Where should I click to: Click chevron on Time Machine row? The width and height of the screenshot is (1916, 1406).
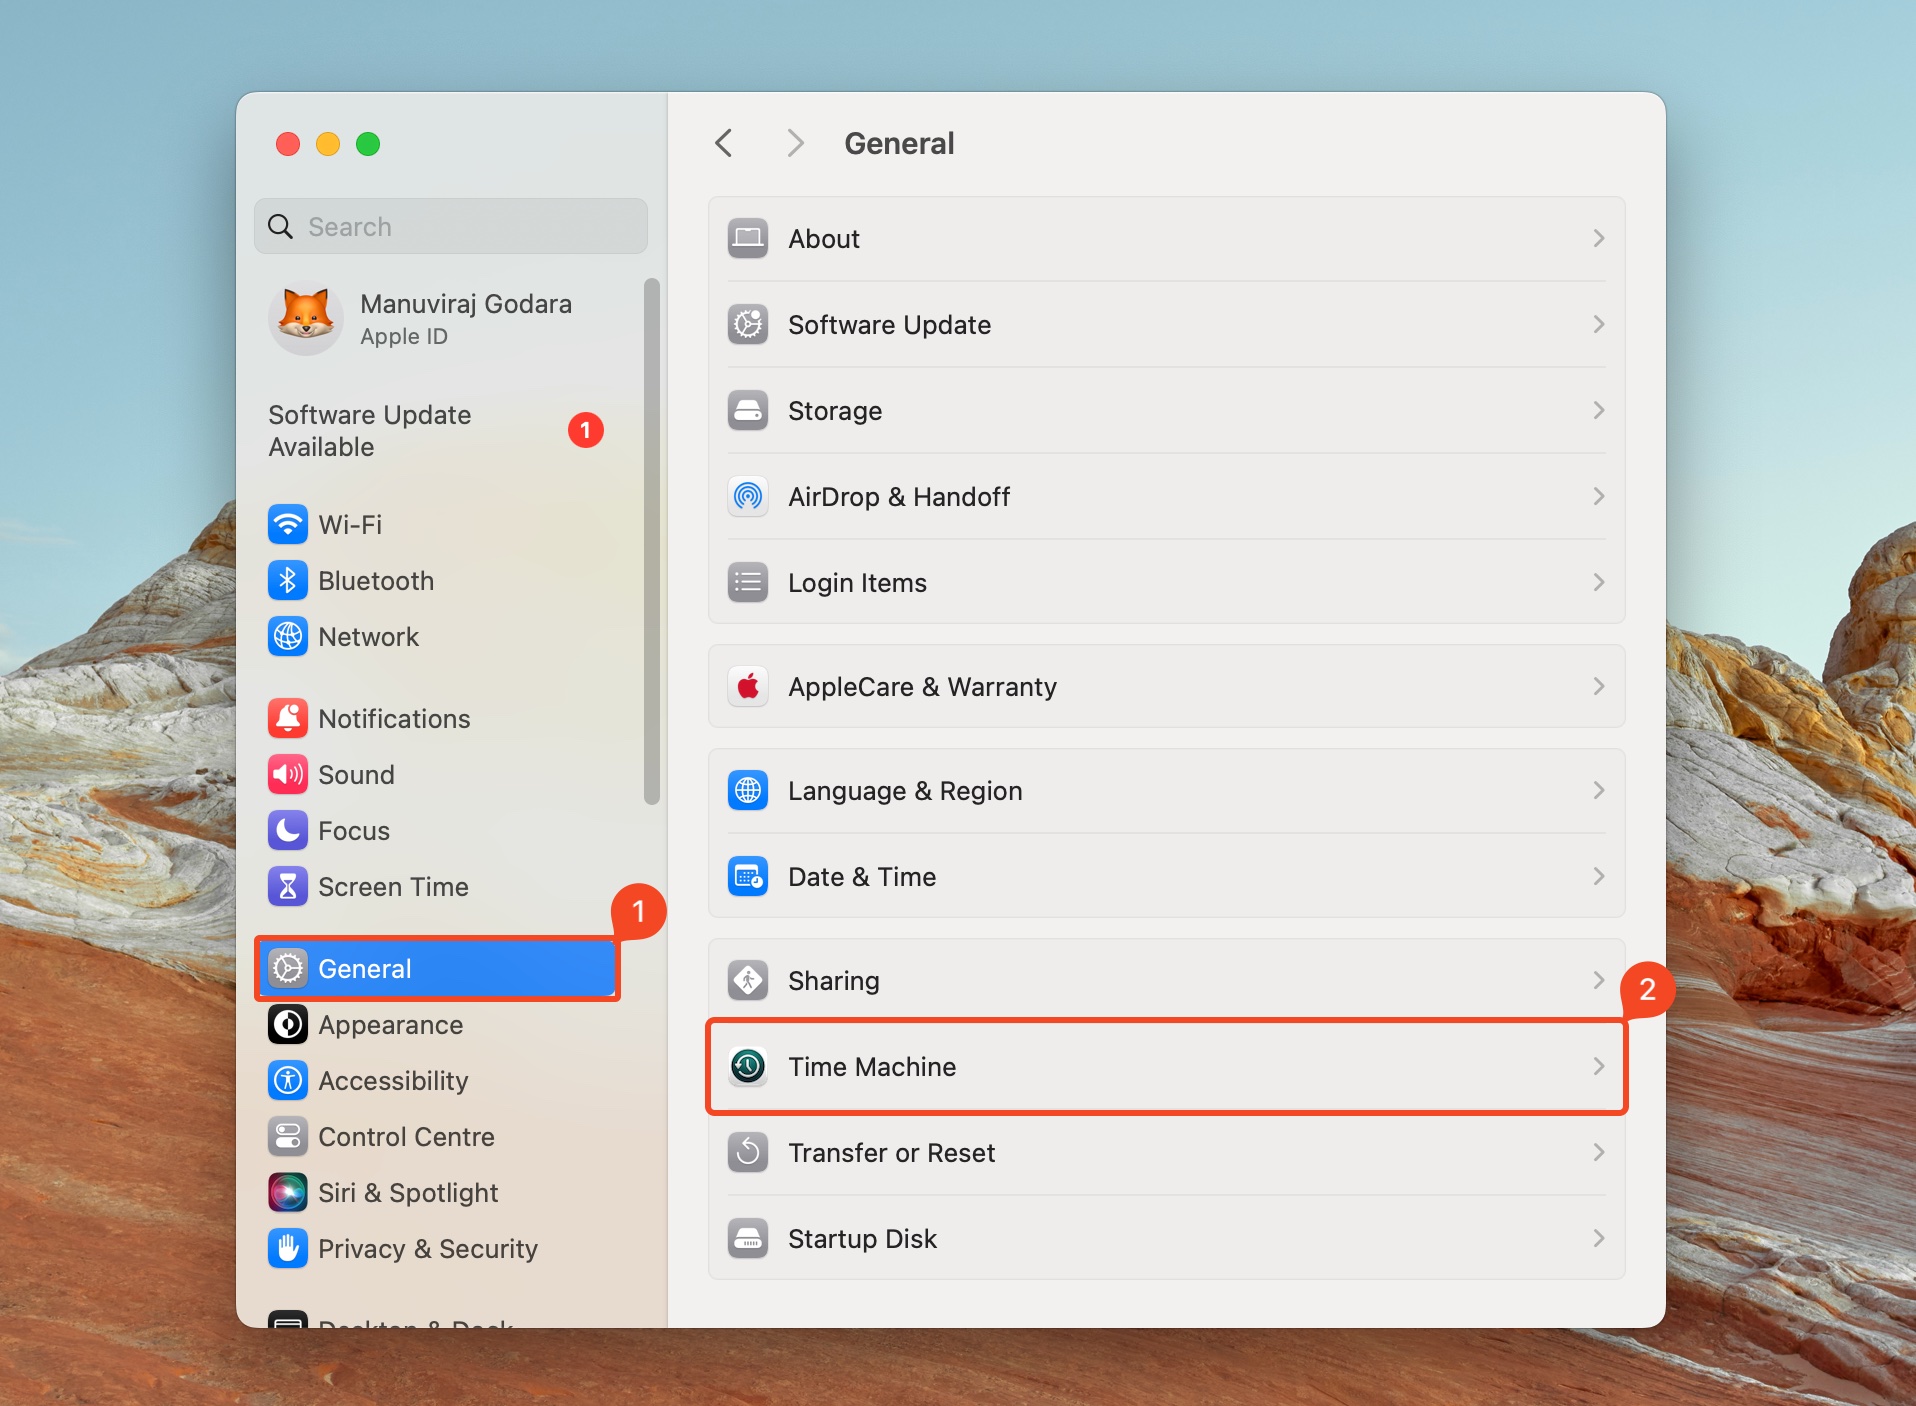coord(1598,1066)
